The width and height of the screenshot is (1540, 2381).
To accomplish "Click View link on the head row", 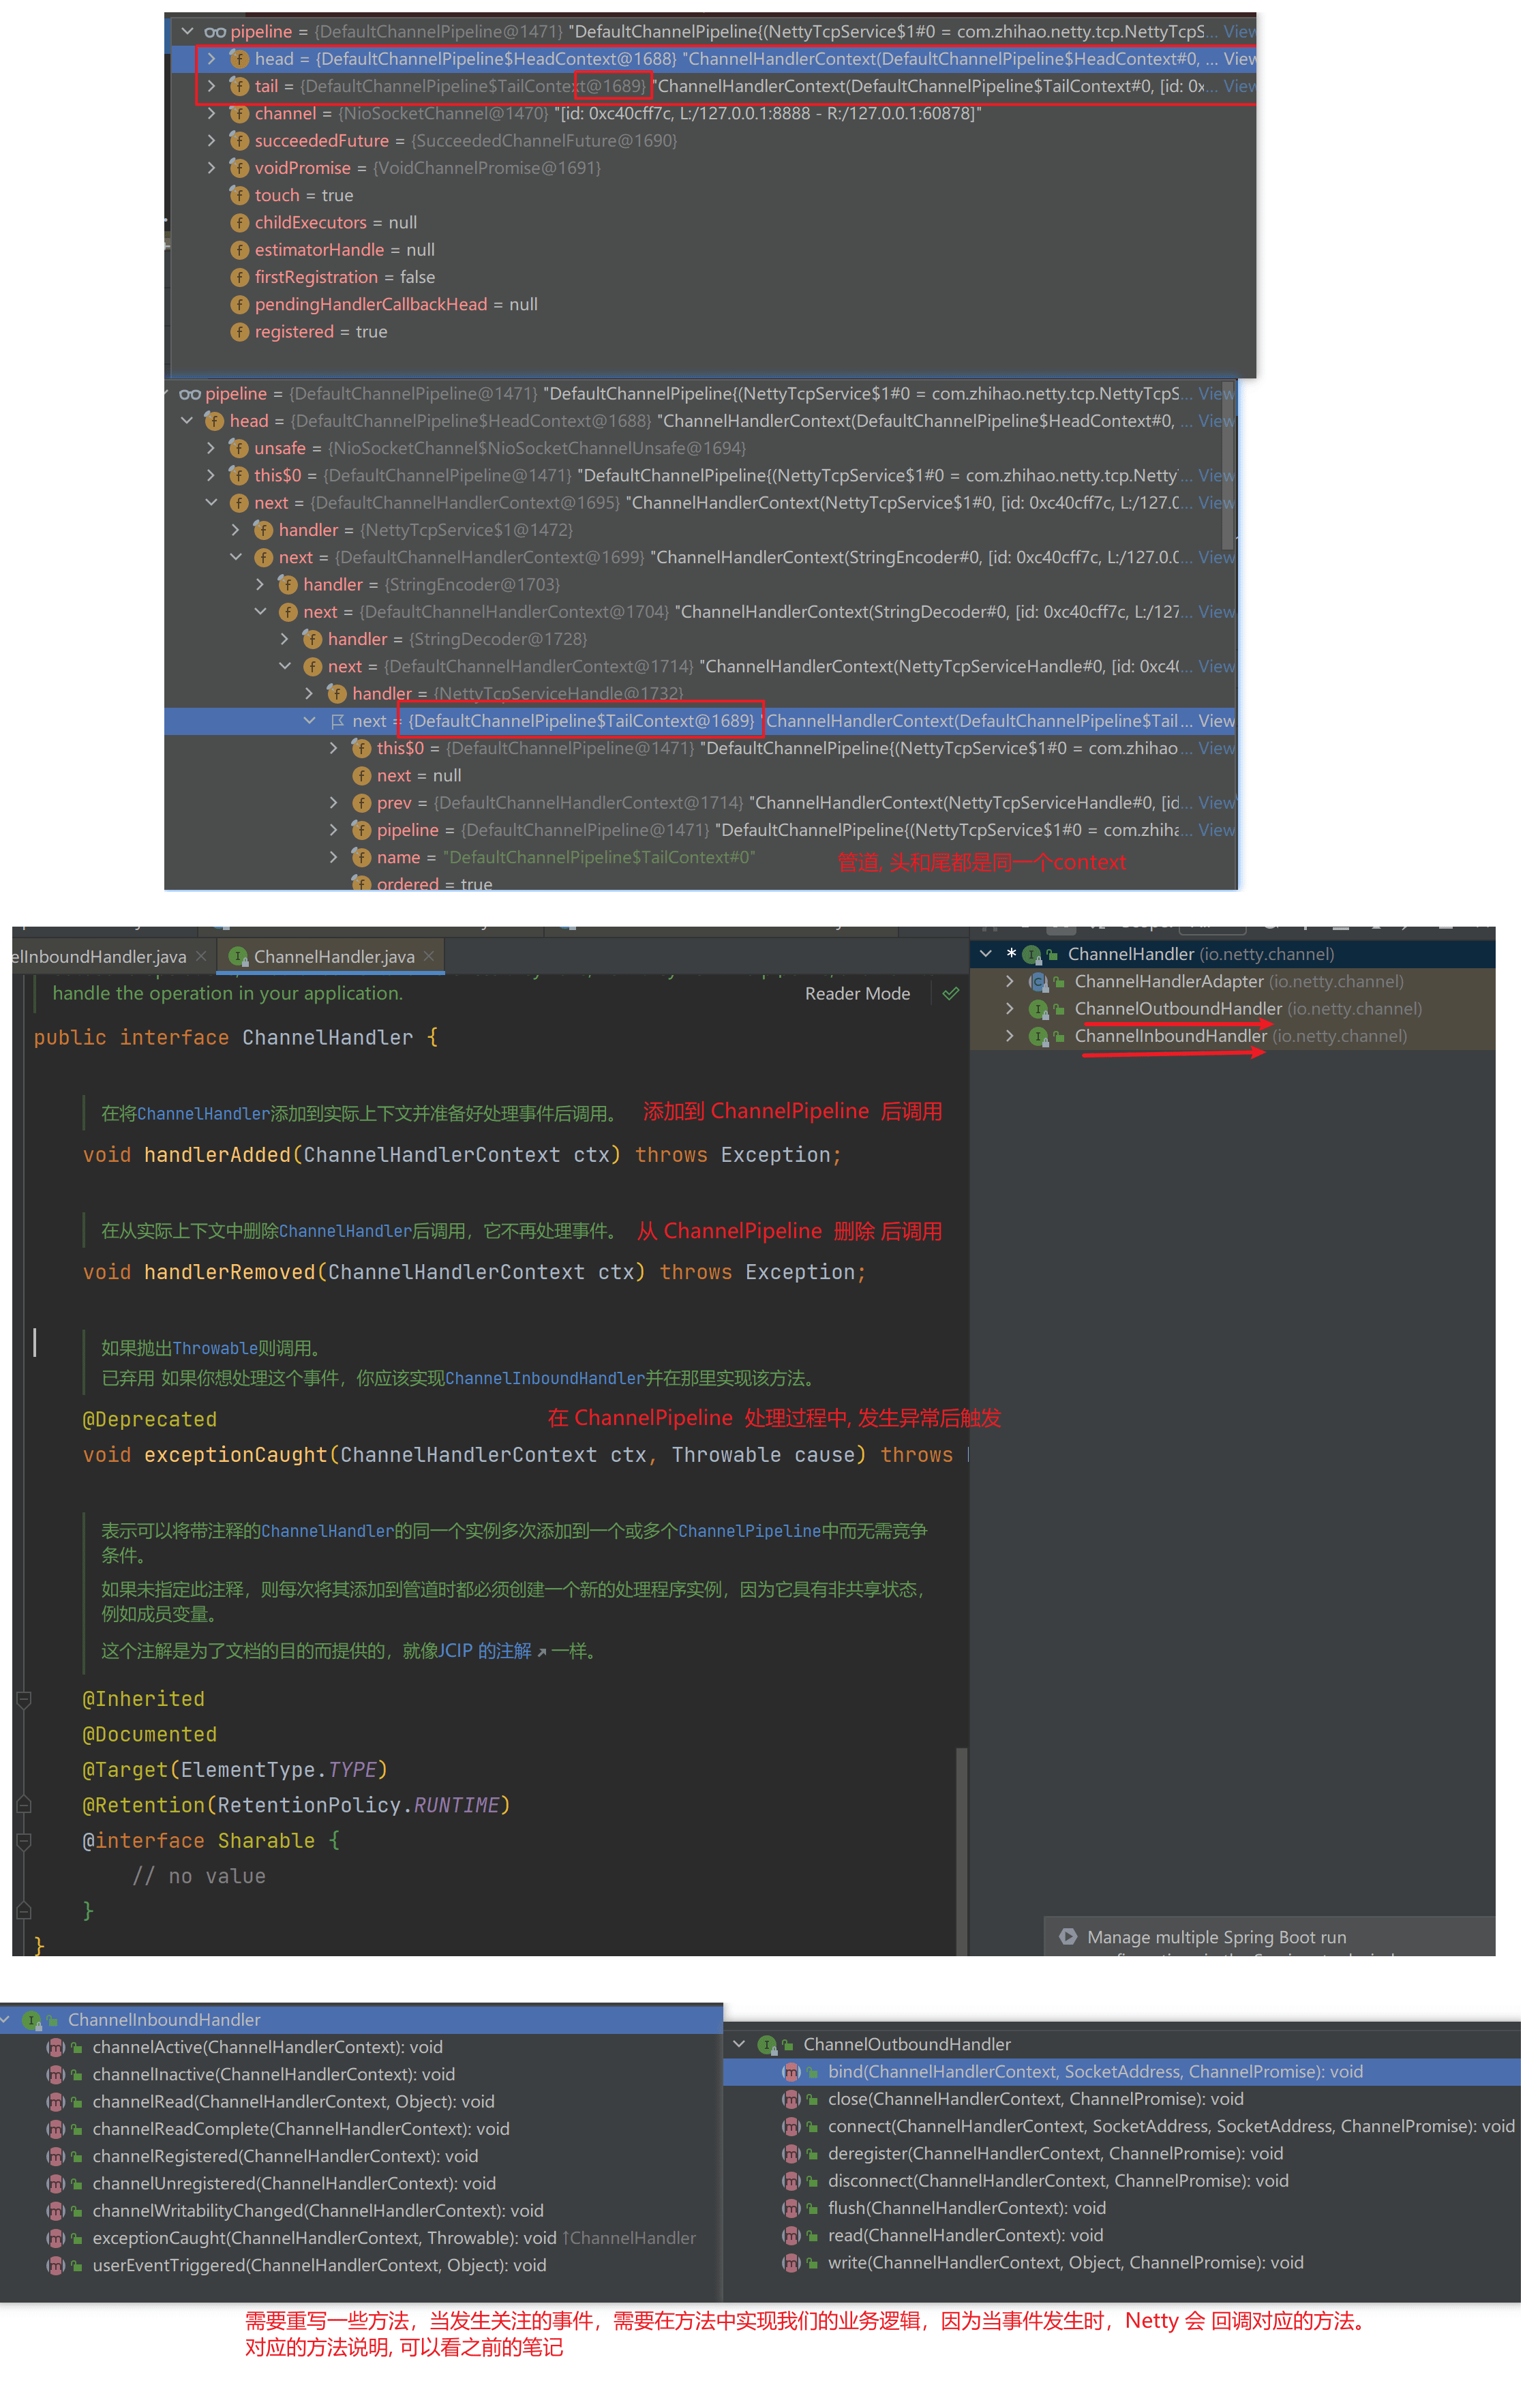I will (1238, 59).
